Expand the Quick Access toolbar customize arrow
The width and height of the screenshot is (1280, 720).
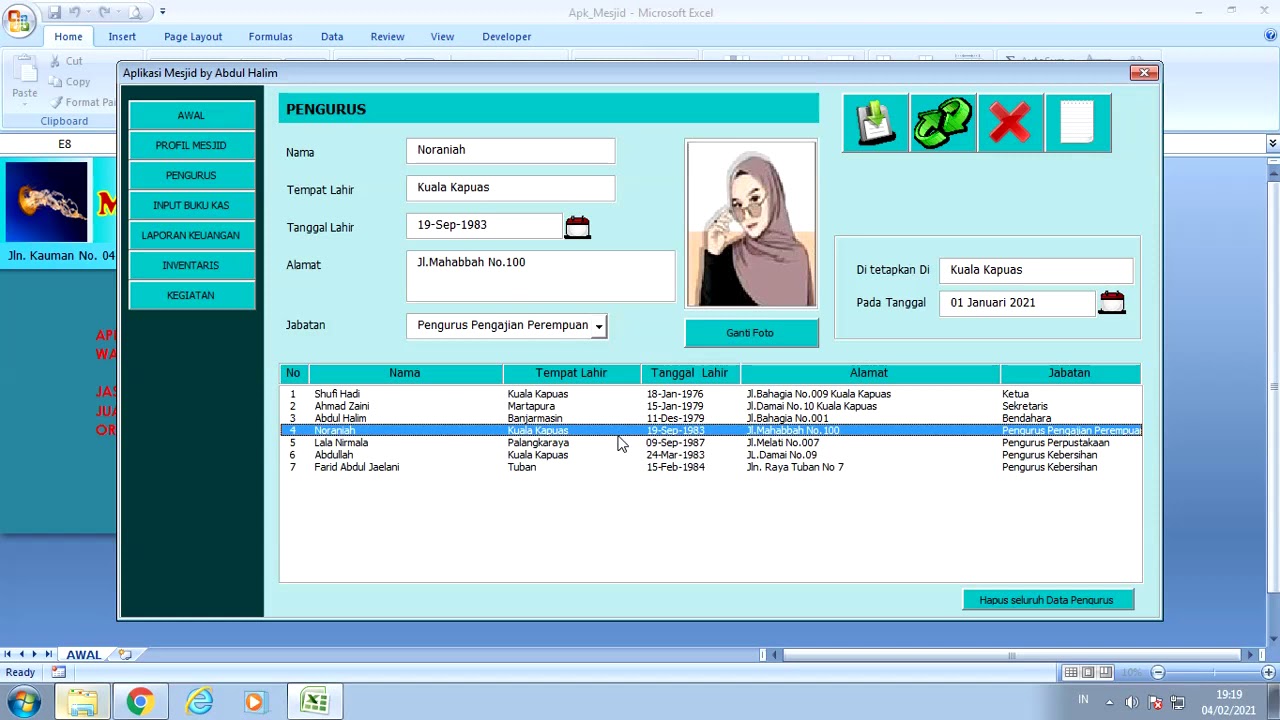pos(162,12)
